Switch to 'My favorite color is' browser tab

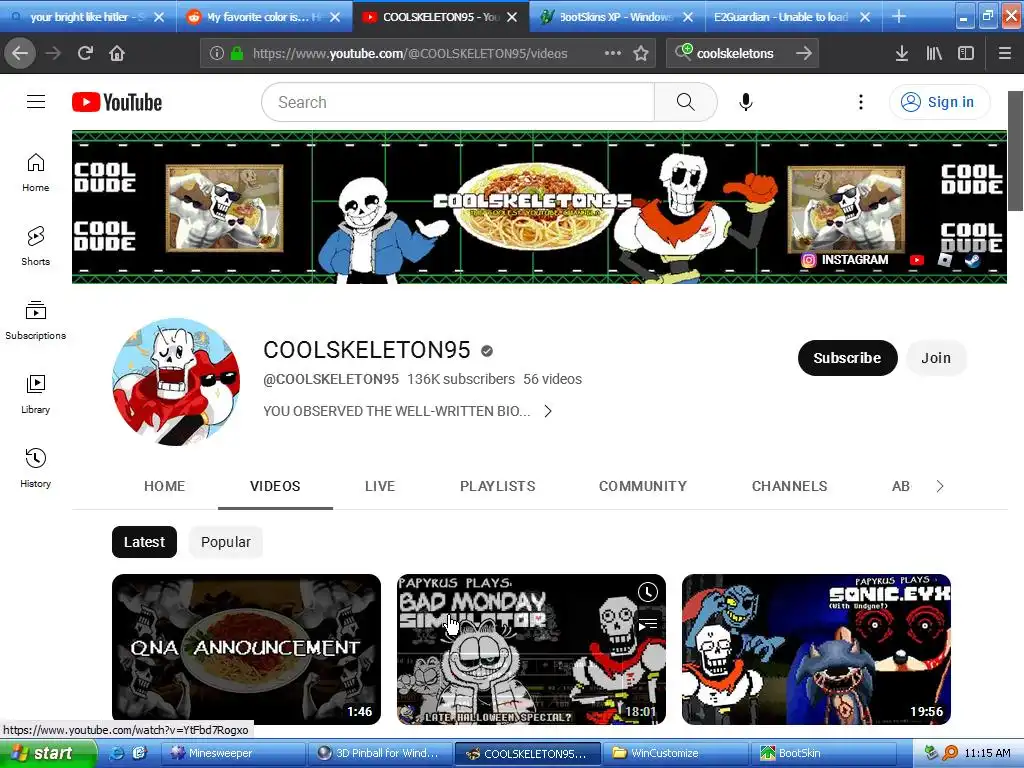264,16
